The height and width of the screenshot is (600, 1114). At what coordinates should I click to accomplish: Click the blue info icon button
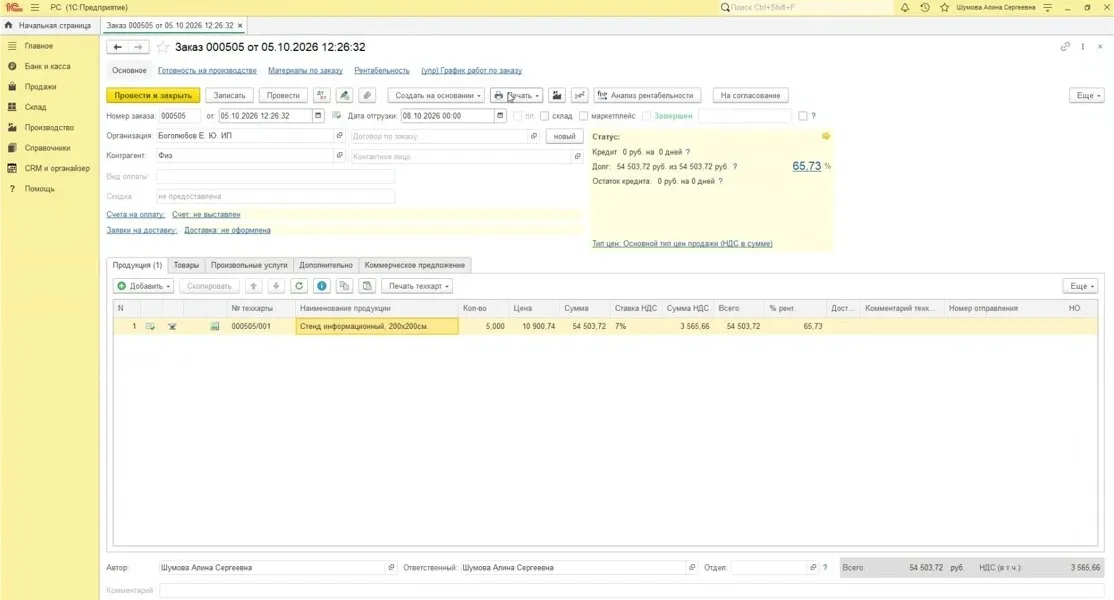coord(322,286)
